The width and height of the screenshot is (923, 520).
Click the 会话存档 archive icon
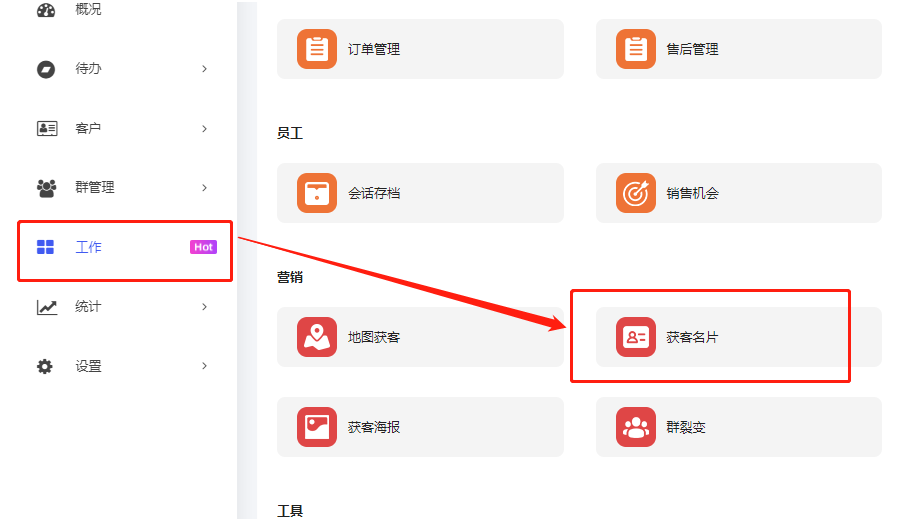(x=317, y=193)
